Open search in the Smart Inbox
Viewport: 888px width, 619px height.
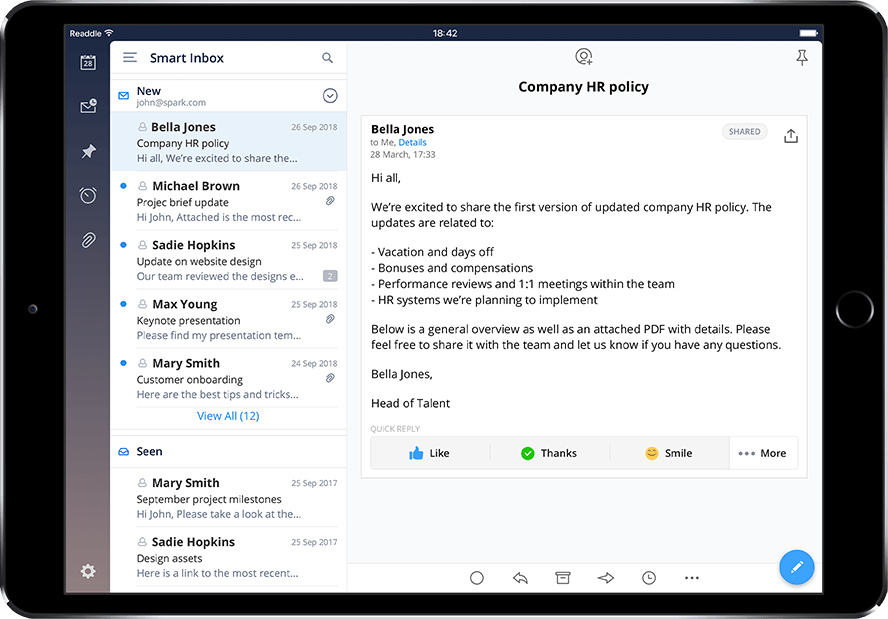327,58
